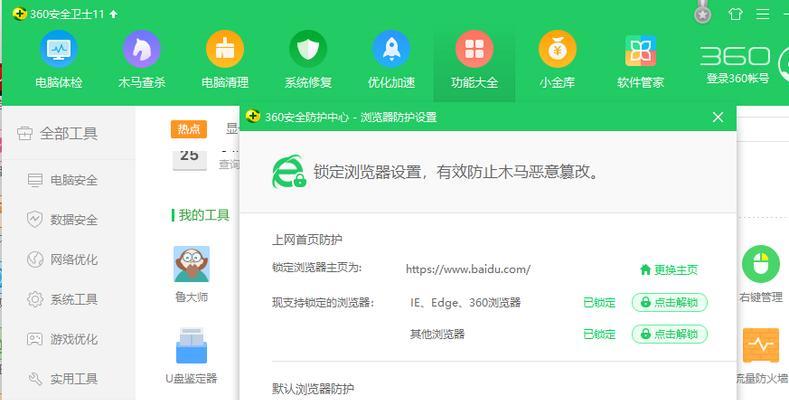The height and width of the screenshot is (400, 789).
Task: Select 游戏优化 sidebar category
Action: pos(62,339)
